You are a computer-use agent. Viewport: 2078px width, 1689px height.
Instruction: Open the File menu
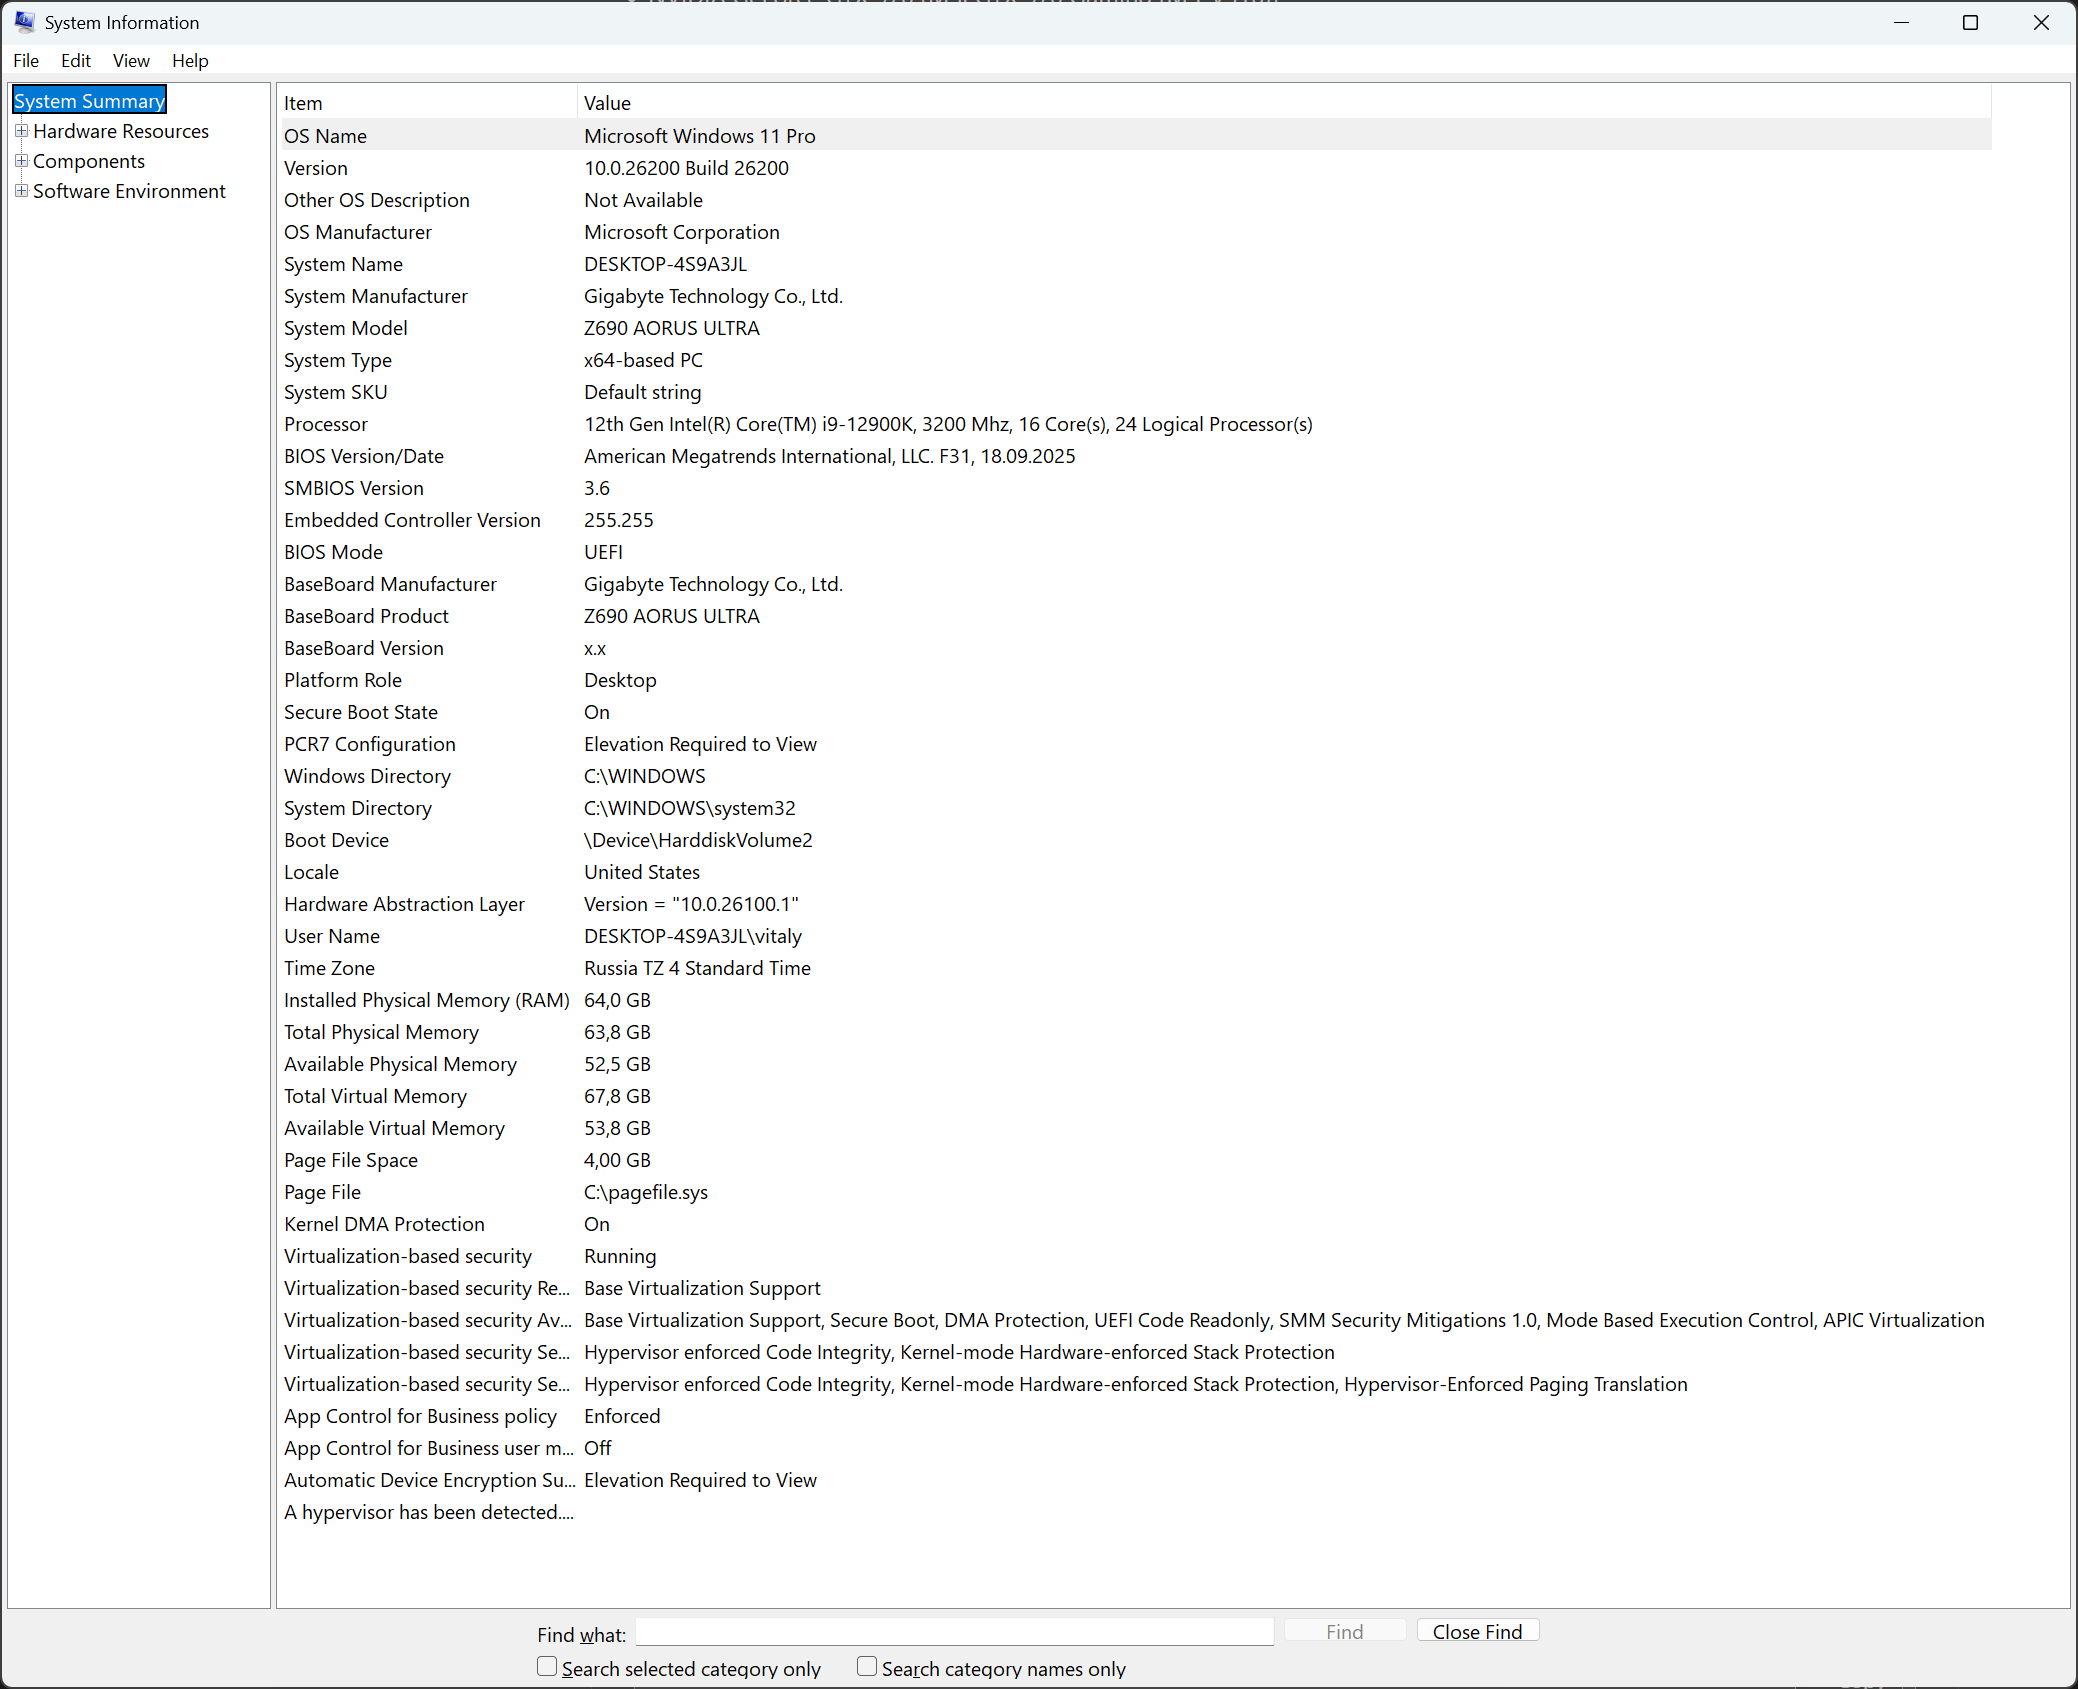click(x=25, y=60)
